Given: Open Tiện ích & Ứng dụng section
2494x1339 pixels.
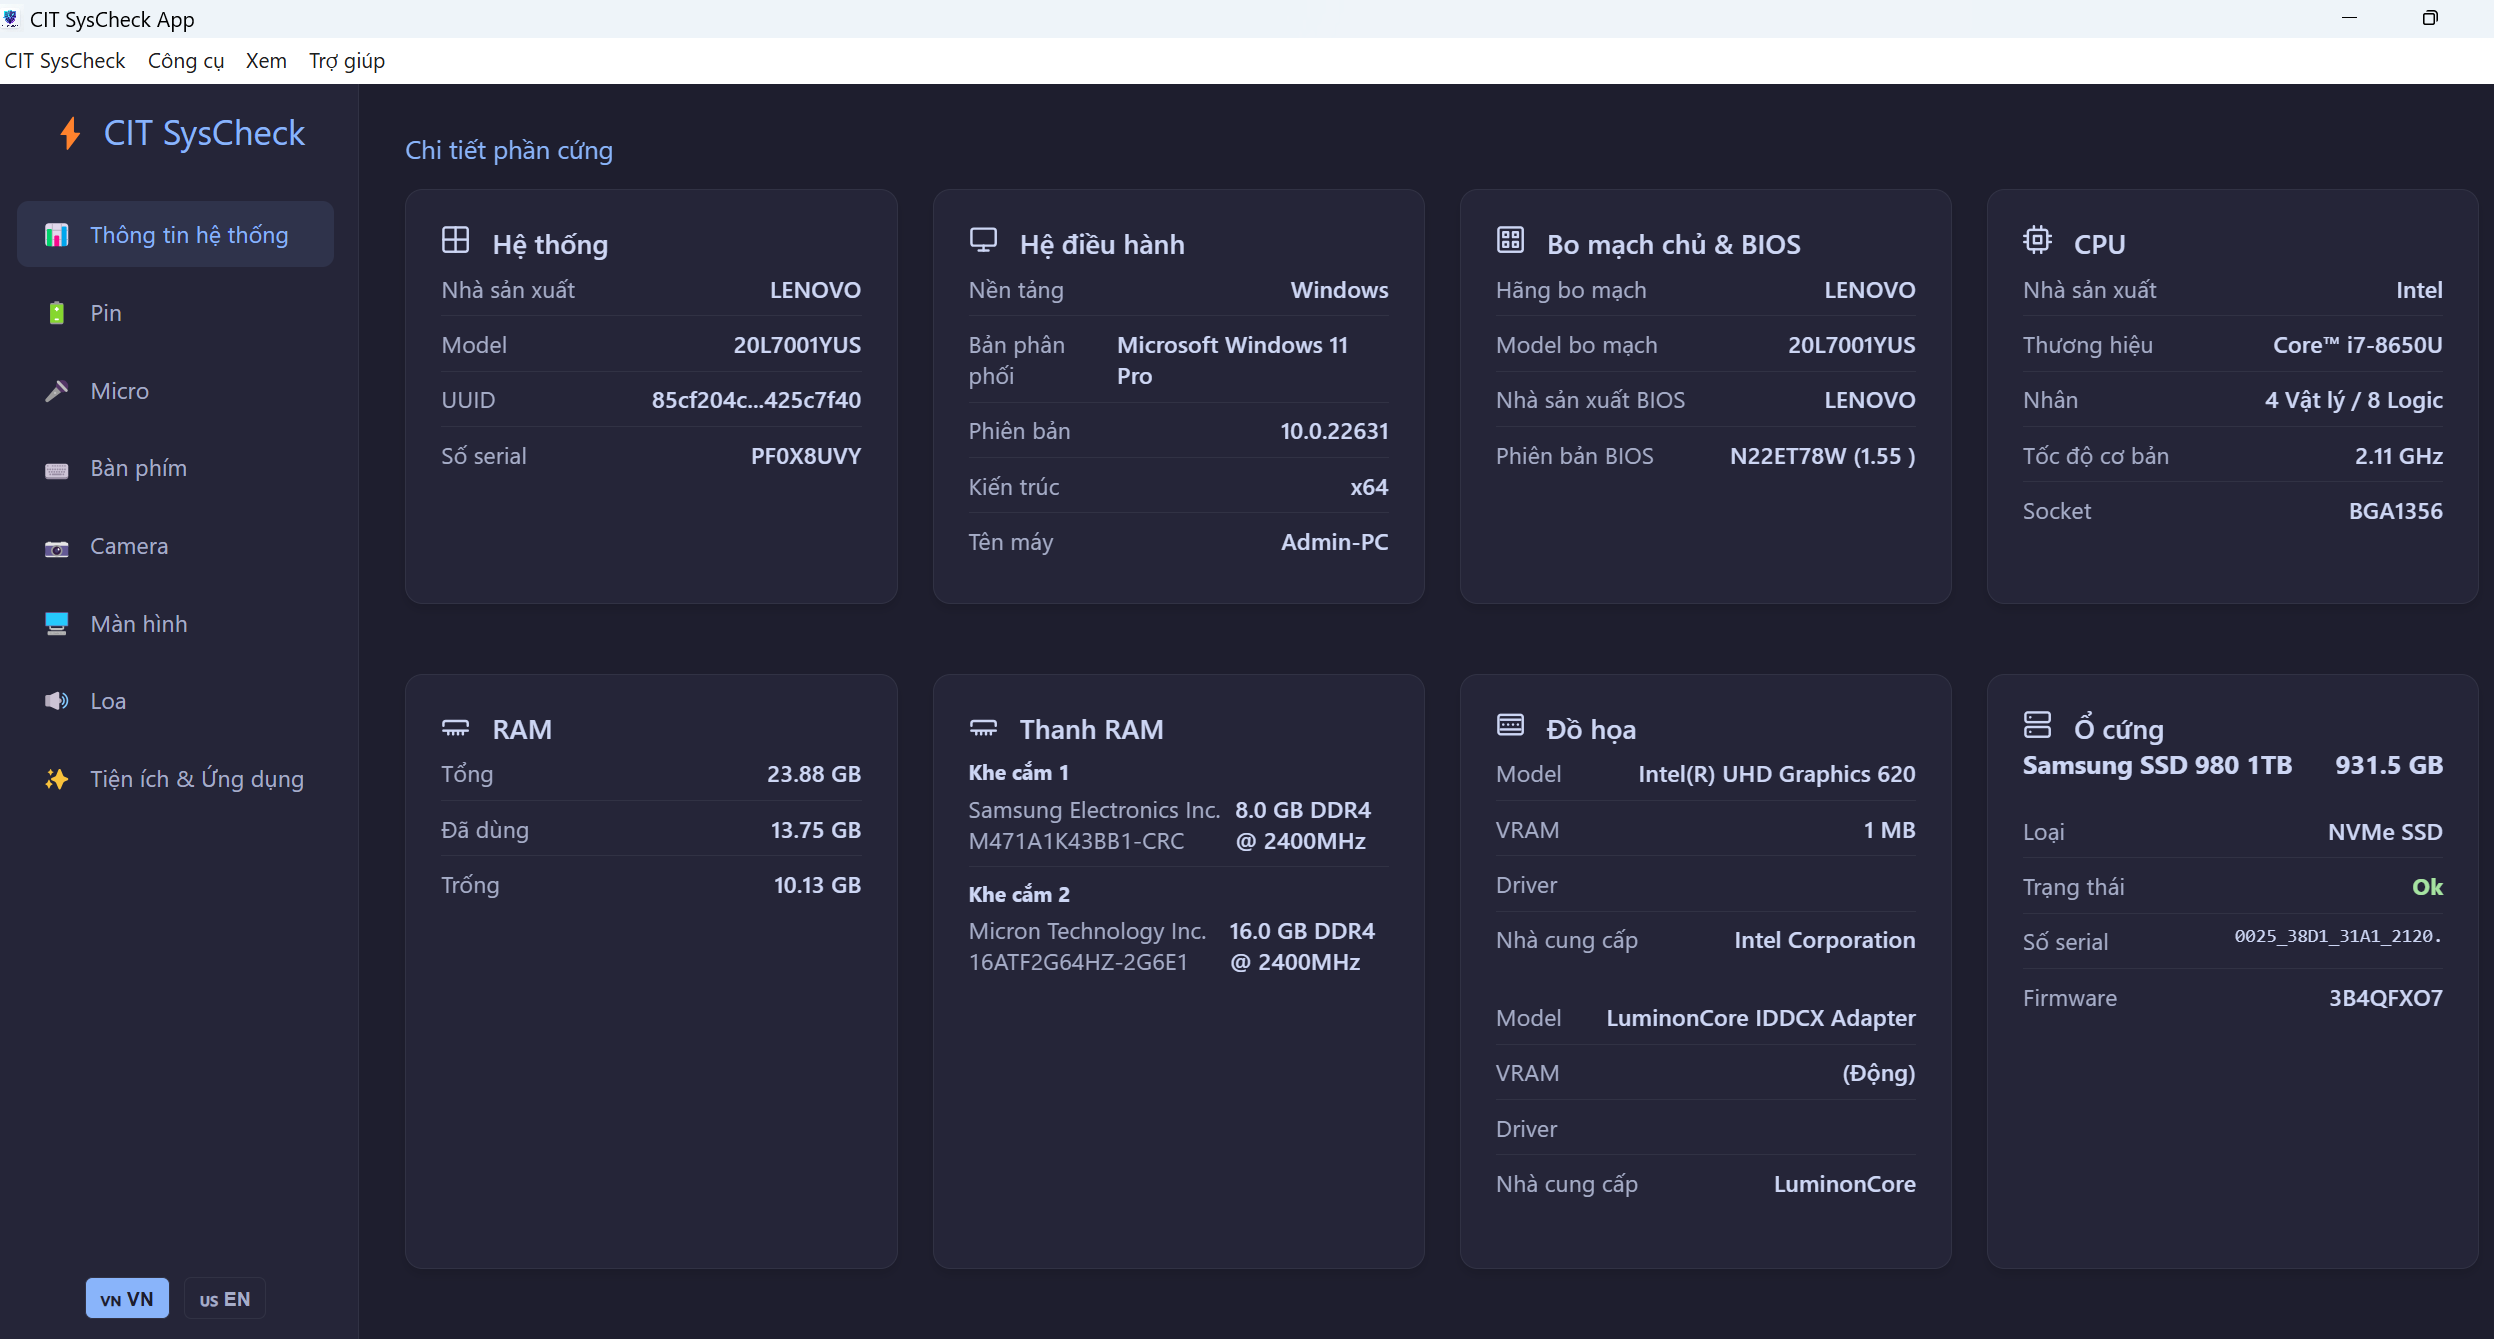Looking at the screenshot, I should pyautogui.click(x=197, y=779).
